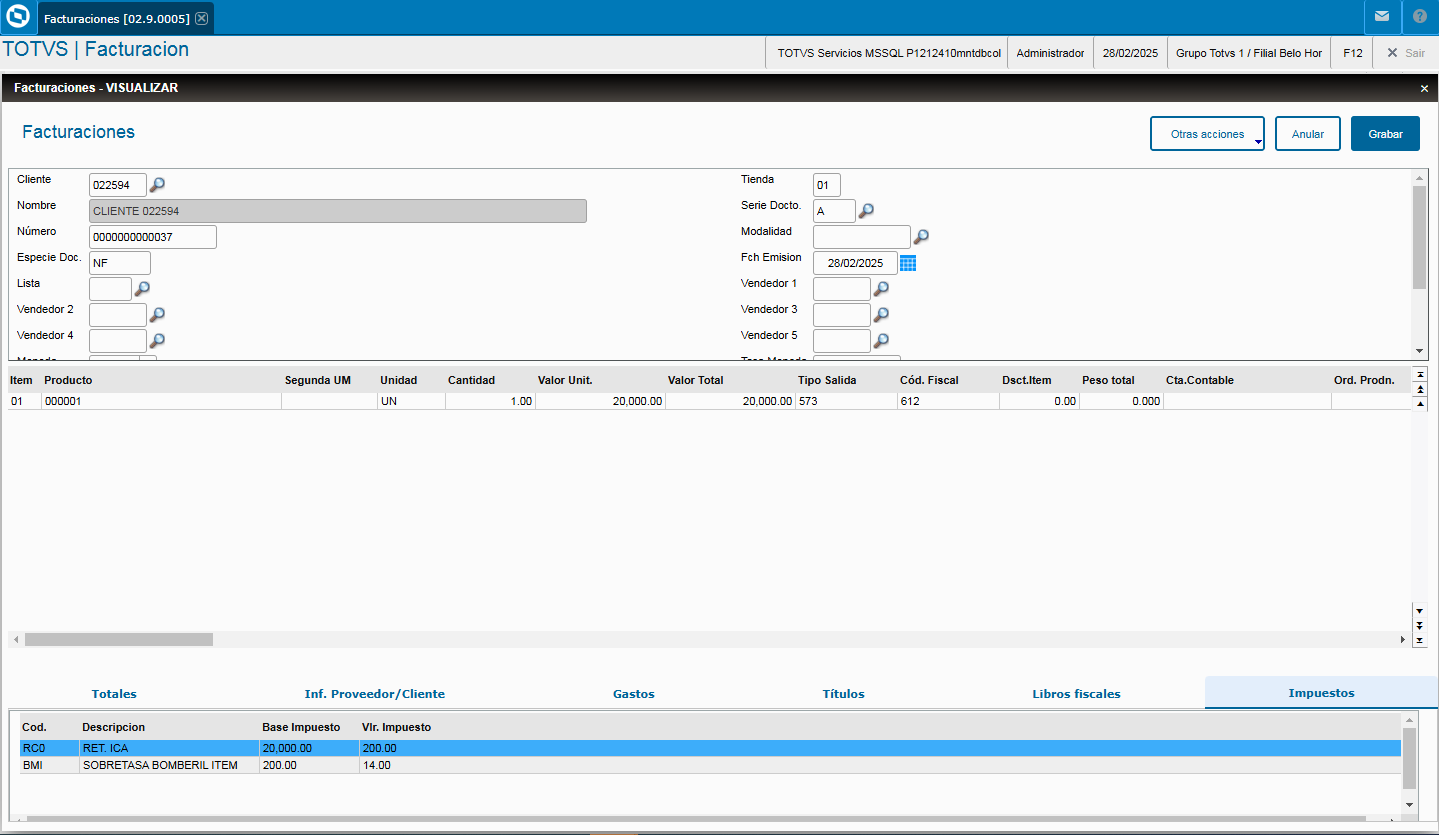The width and height of the screenshot is (1439, 835).
Task: Click the Tipo Salida cell 573
Action: coord(846,401)
